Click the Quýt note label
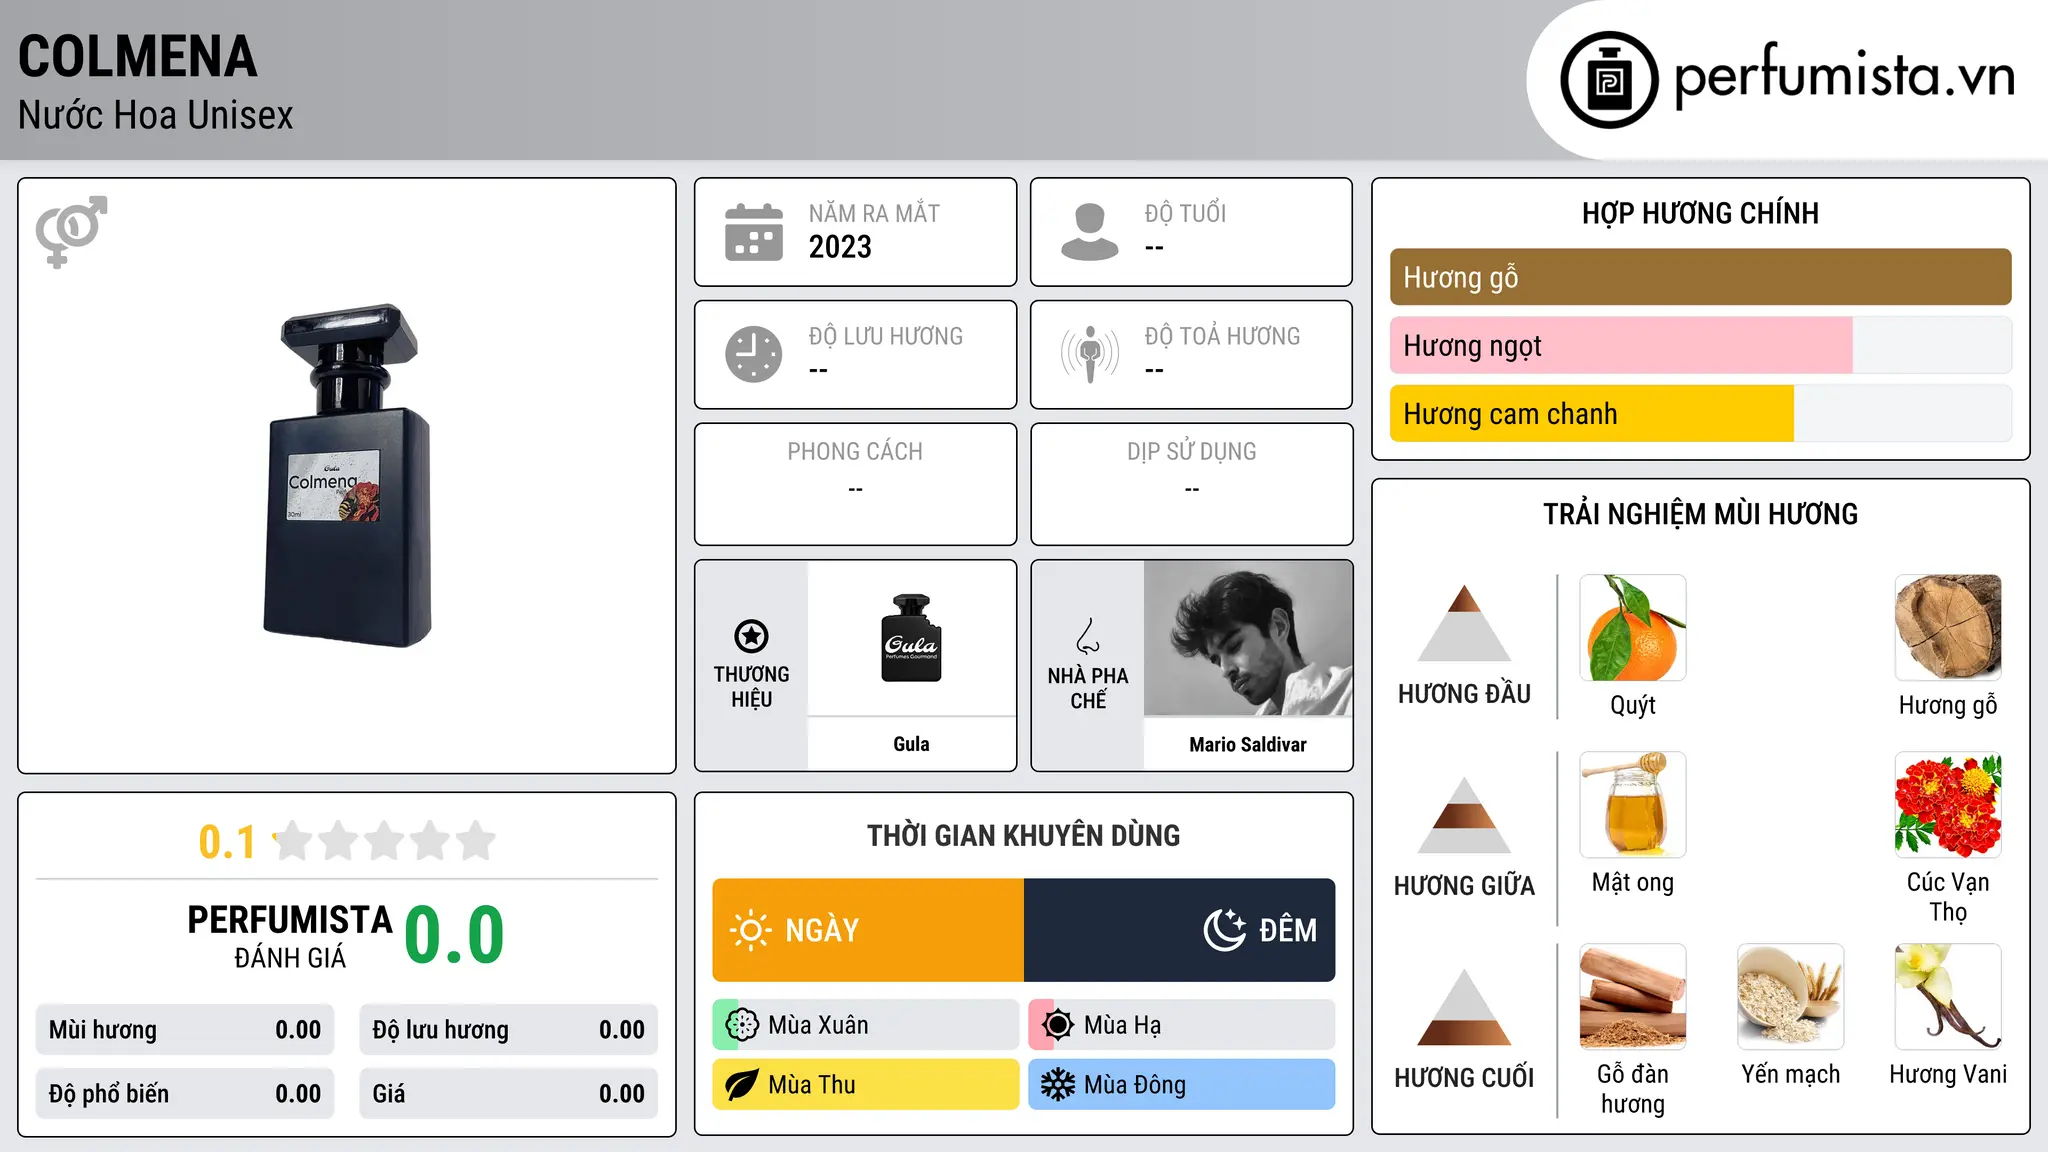 pos(1633,705)
